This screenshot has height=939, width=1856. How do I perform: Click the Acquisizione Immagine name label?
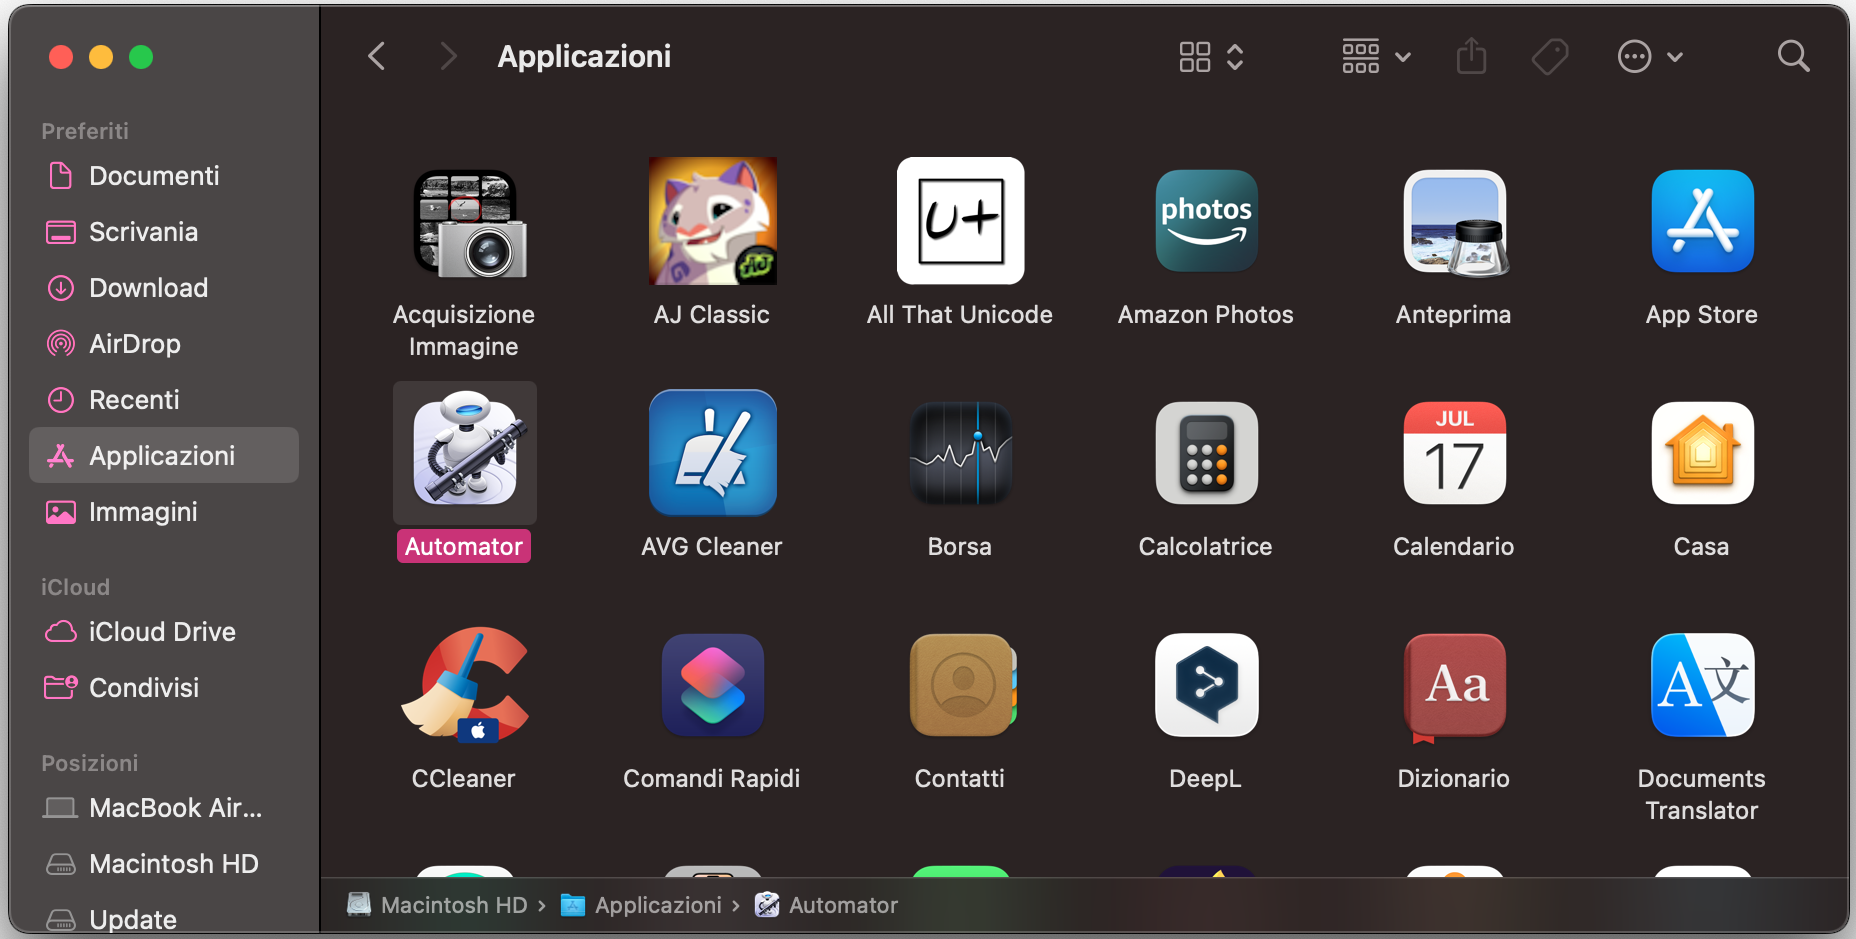point(464,330)
